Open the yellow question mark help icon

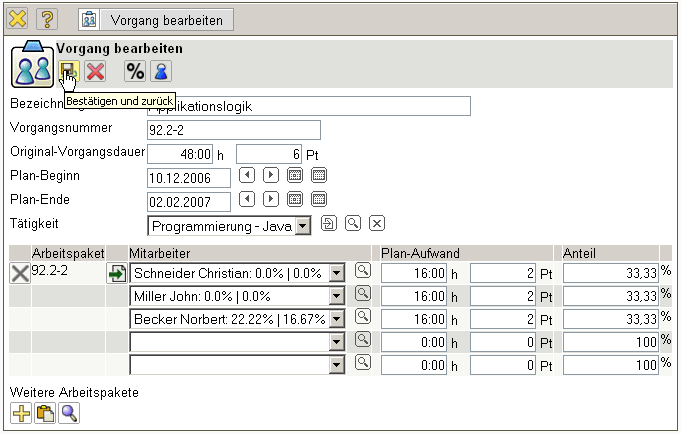pyautogui.click(x=47, y=19)
